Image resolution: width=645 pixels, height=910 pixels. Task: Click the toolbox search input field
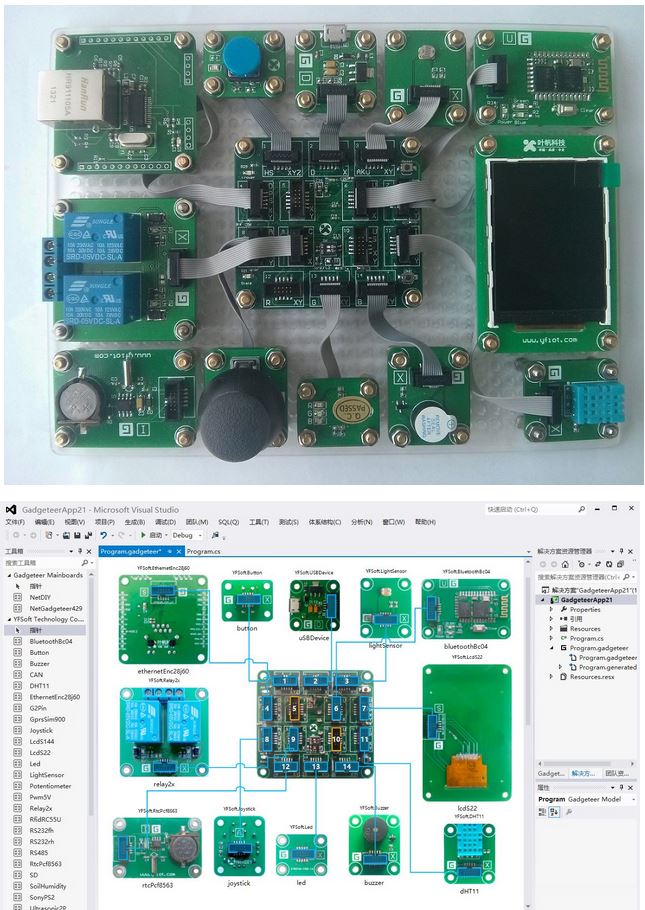point(42,562)
